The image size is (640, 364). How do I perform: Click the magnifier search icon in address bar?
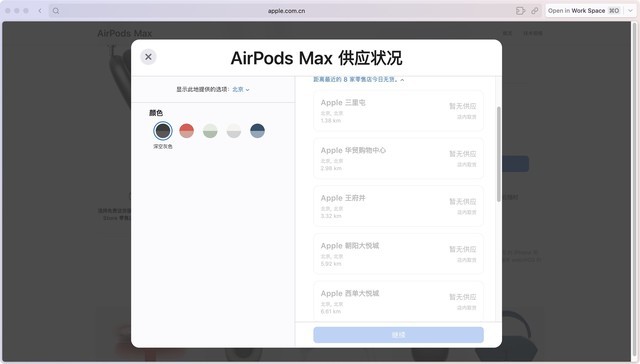click(x=56, y=11)
